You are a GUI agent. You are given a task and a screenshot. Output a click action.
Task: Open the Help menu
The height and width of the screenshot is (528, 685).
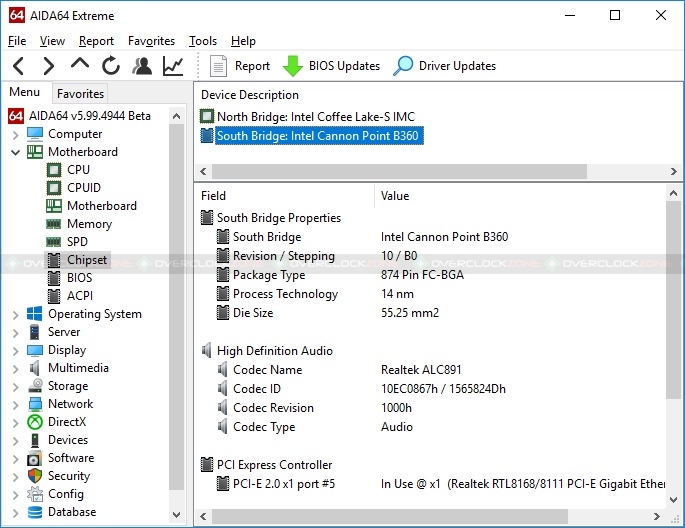(243, 41)
